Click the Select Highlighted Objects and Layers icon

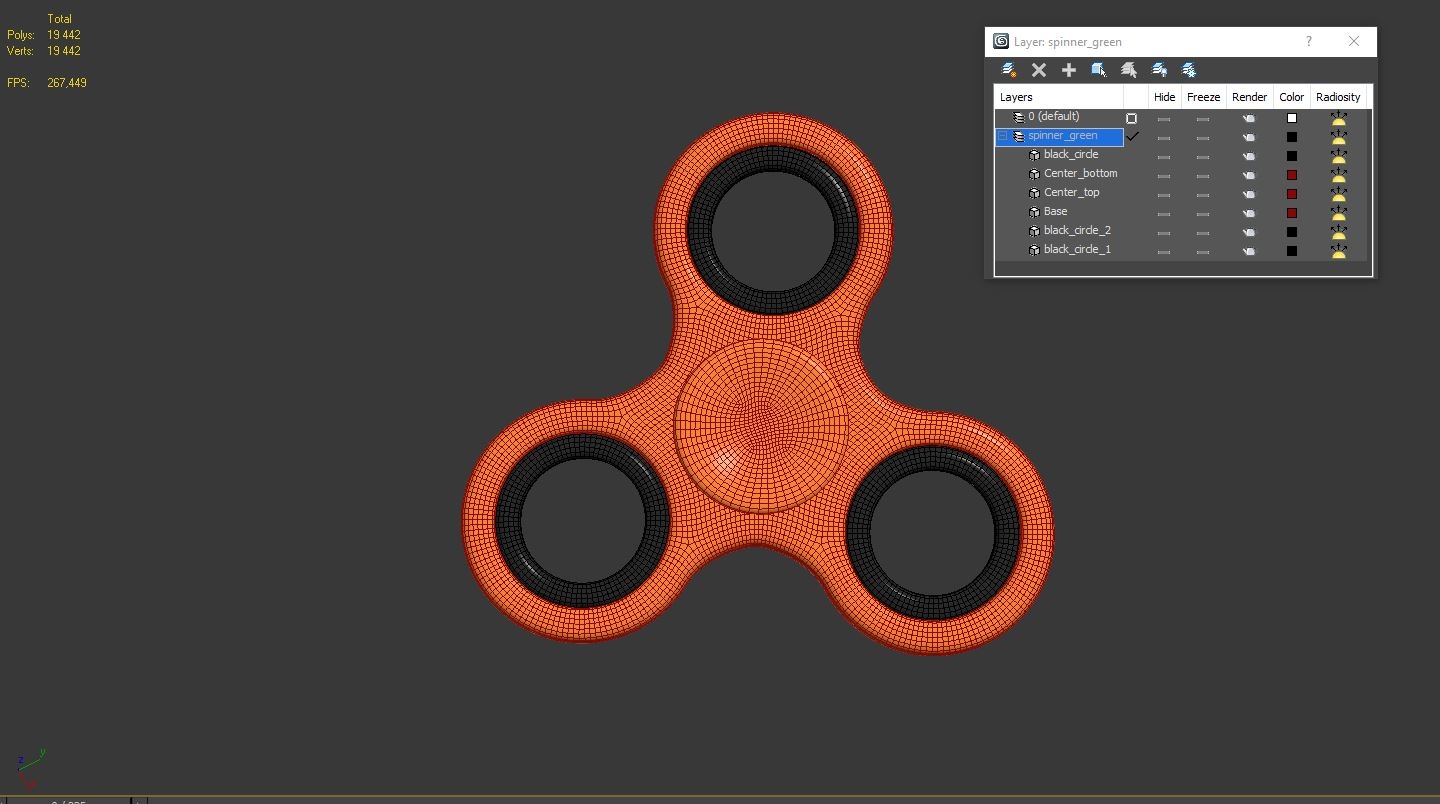click(1098, 70)
